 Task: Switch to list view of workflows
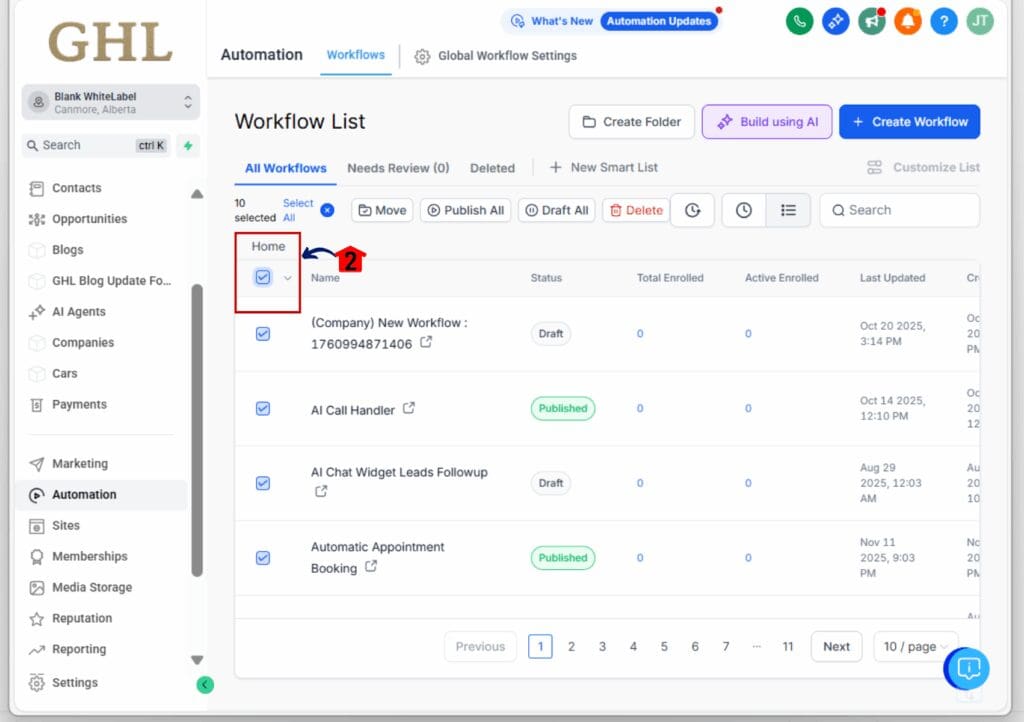(x=788, y=210)
